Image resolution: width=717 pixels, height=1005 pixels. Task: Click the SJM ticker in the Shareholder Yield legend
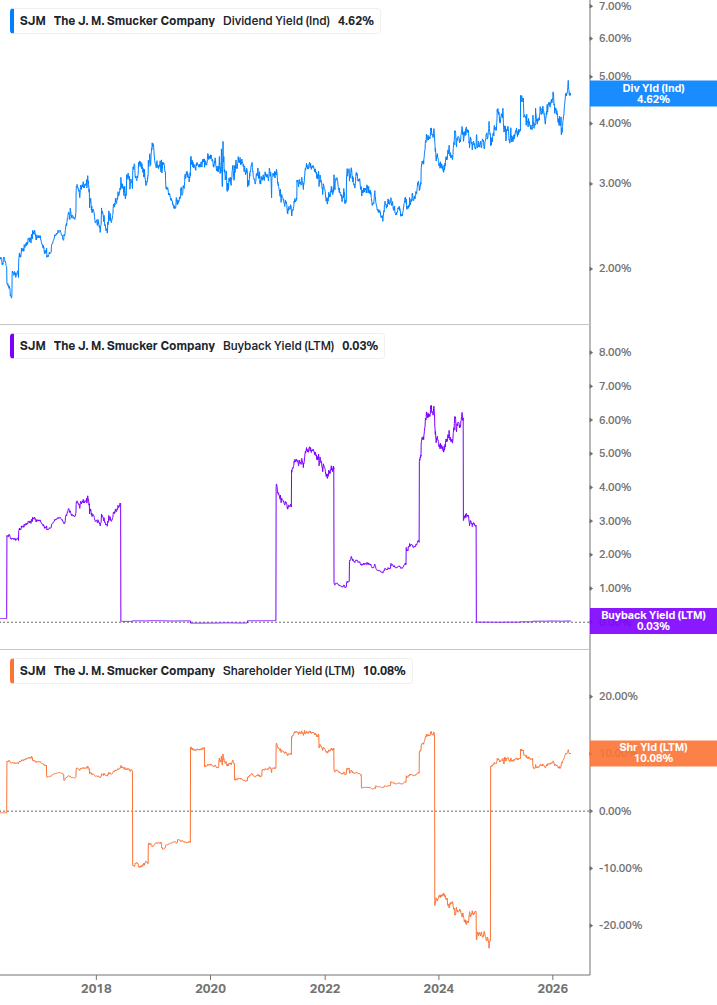coord(33,671)
